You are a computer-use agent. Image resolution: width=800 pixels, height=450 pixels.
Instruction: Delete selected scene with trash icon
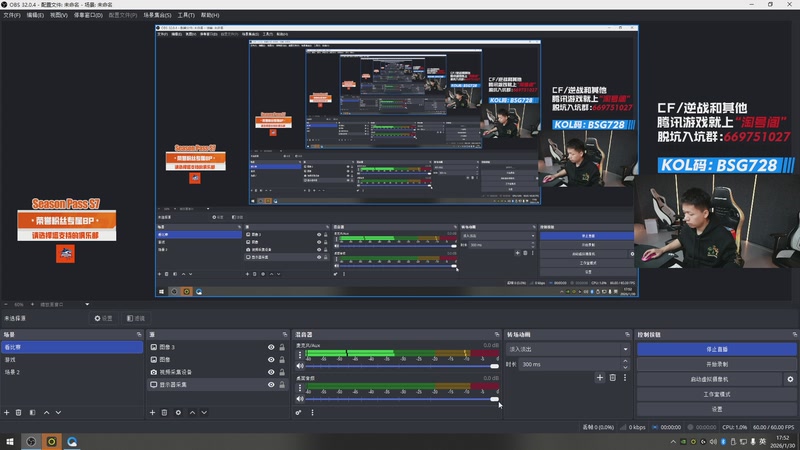(18, 412)
